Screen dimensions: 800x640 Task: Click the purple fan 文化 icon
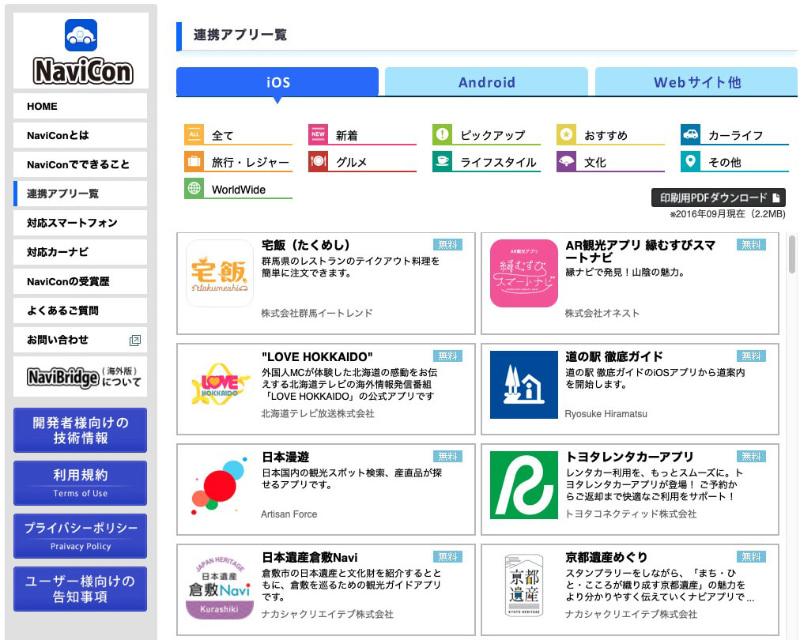pos(566,162)
